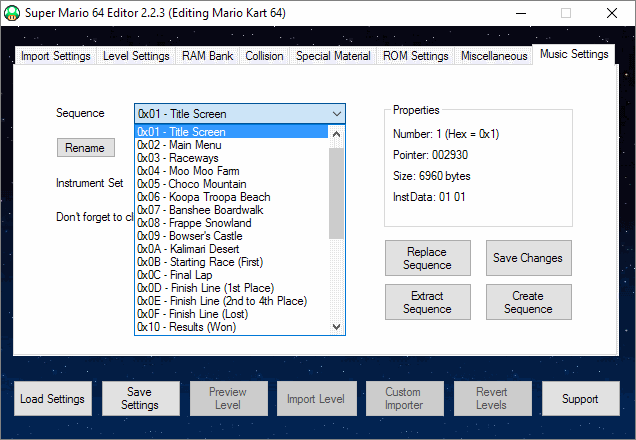This screenshot has width=636, height=440.
Task: Select 0x03 - Raceways sequence
Action: (231, 158)
